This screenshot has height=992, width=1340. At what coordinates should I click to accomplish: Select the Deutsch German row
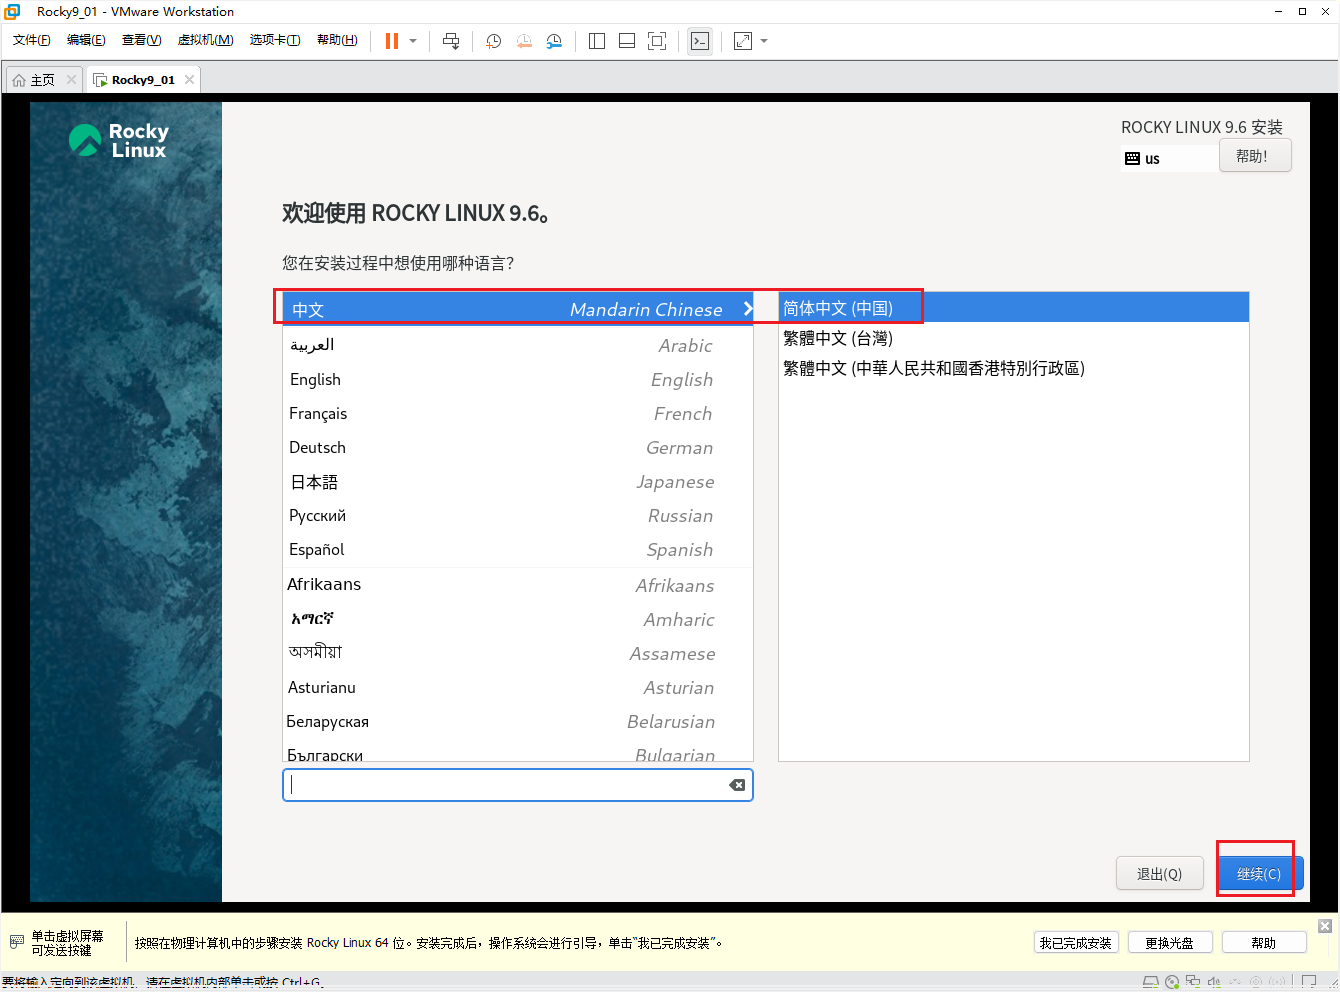tap(517, 447)
